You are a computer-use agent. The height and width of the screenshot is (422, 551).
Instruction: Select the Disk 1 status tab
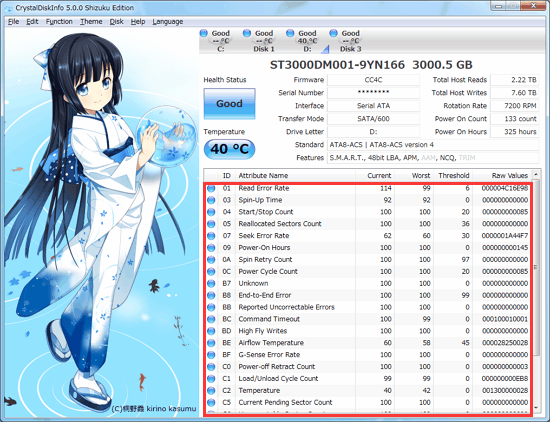(258, 41)
